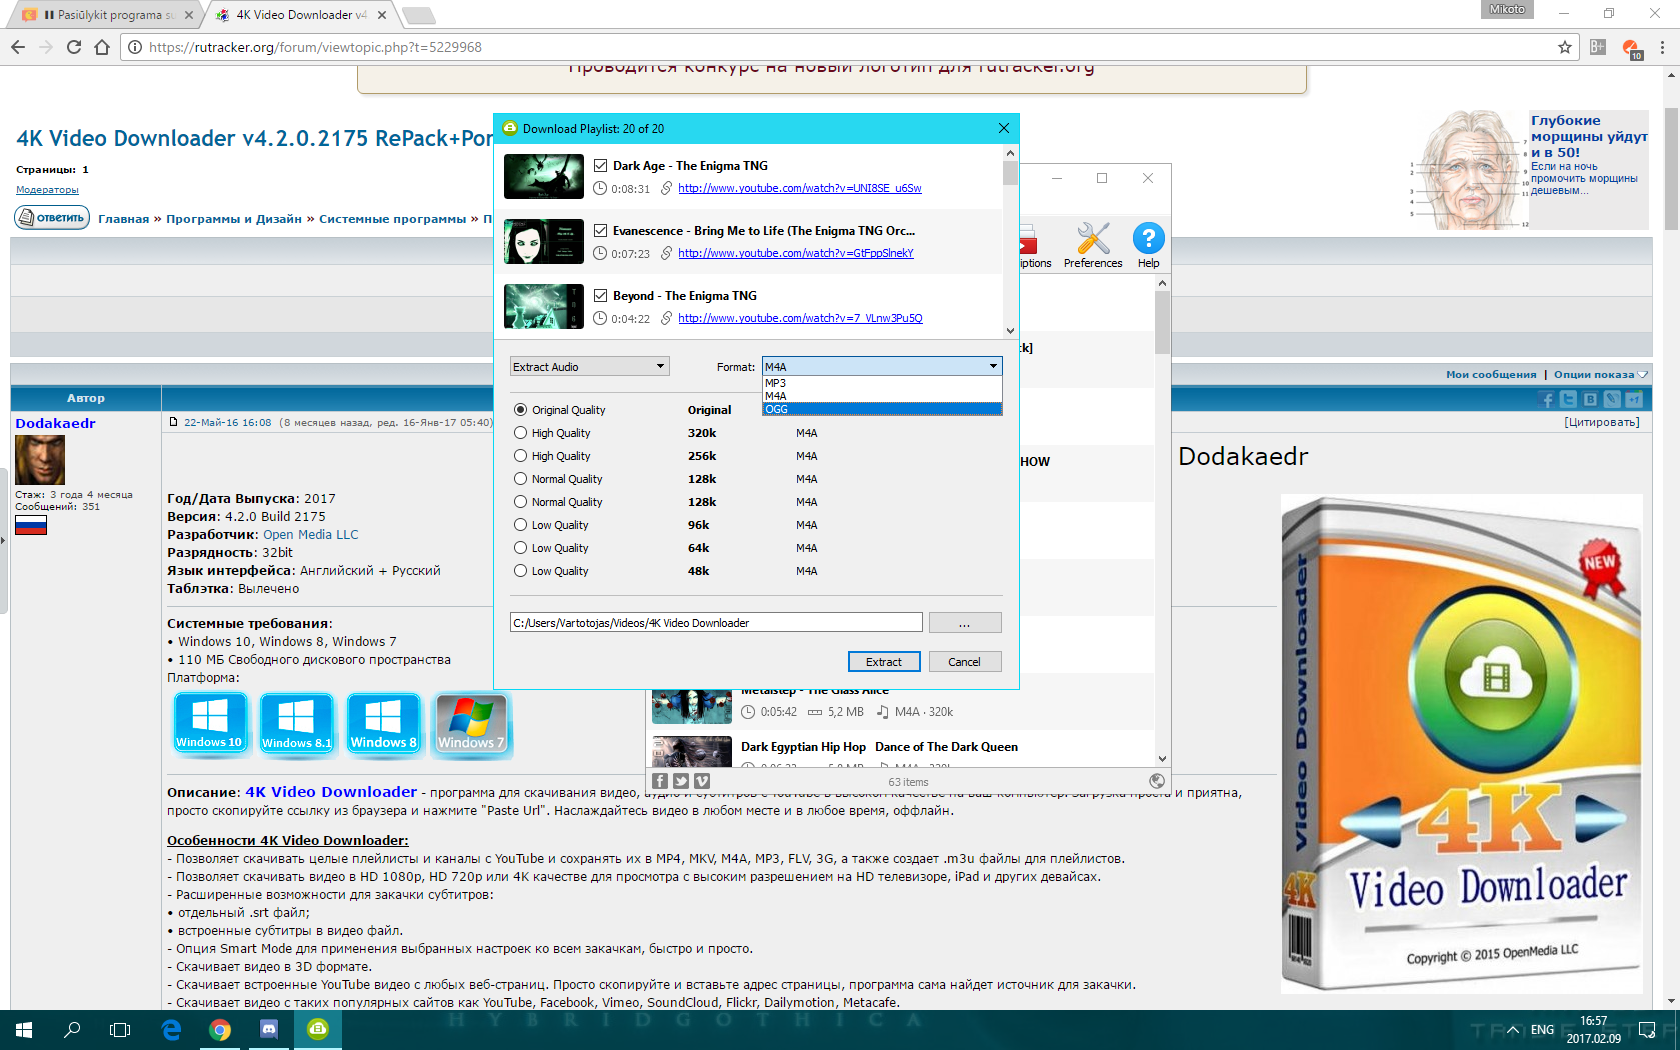The height and width of the screenshot is (1050, 1680).
Task: Open Preferences in 4K Video Downloader toolbar
Action: pos(1093,245)
